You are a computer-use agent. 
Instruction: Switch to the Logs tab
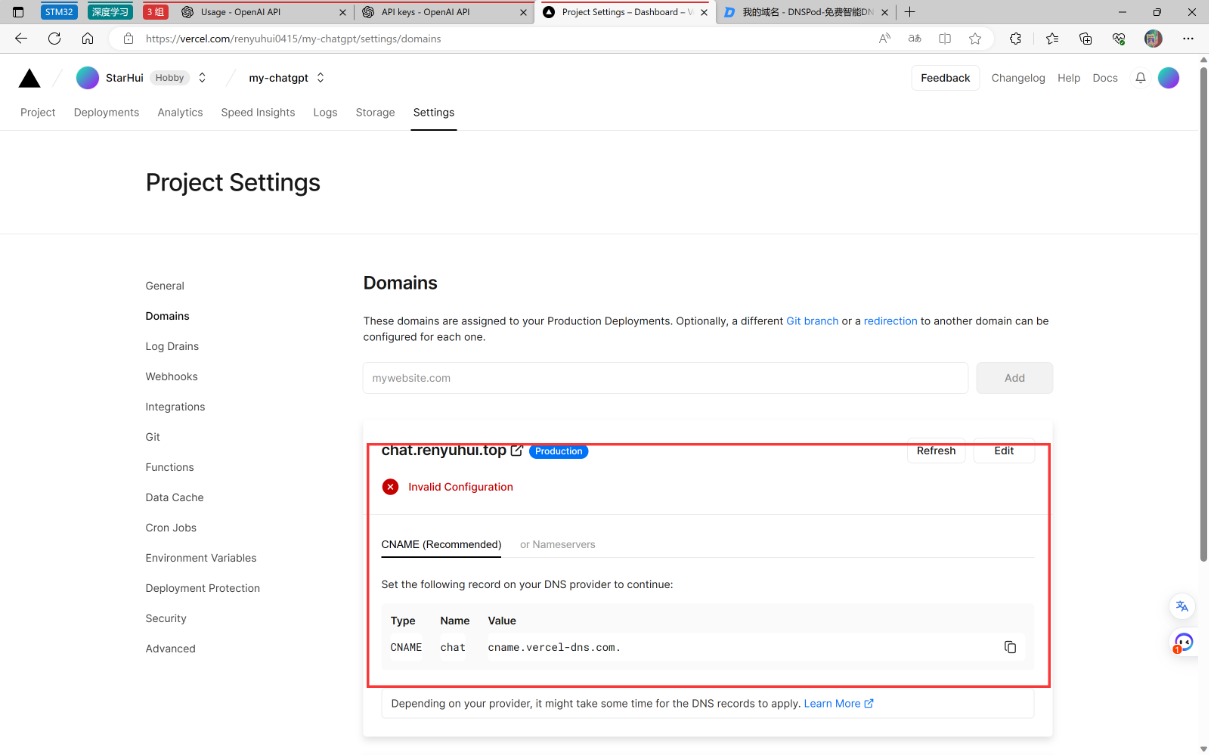click(x=325, y=113)
